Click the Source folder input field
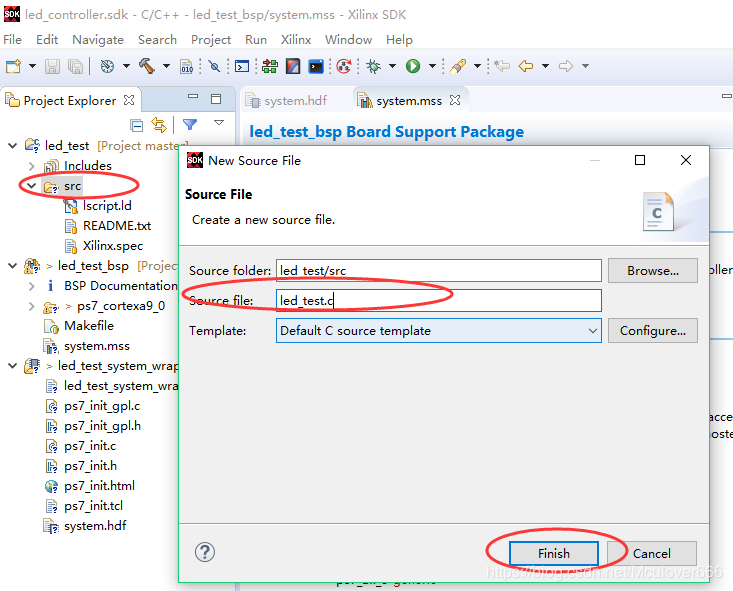 (x=438, y=271)
